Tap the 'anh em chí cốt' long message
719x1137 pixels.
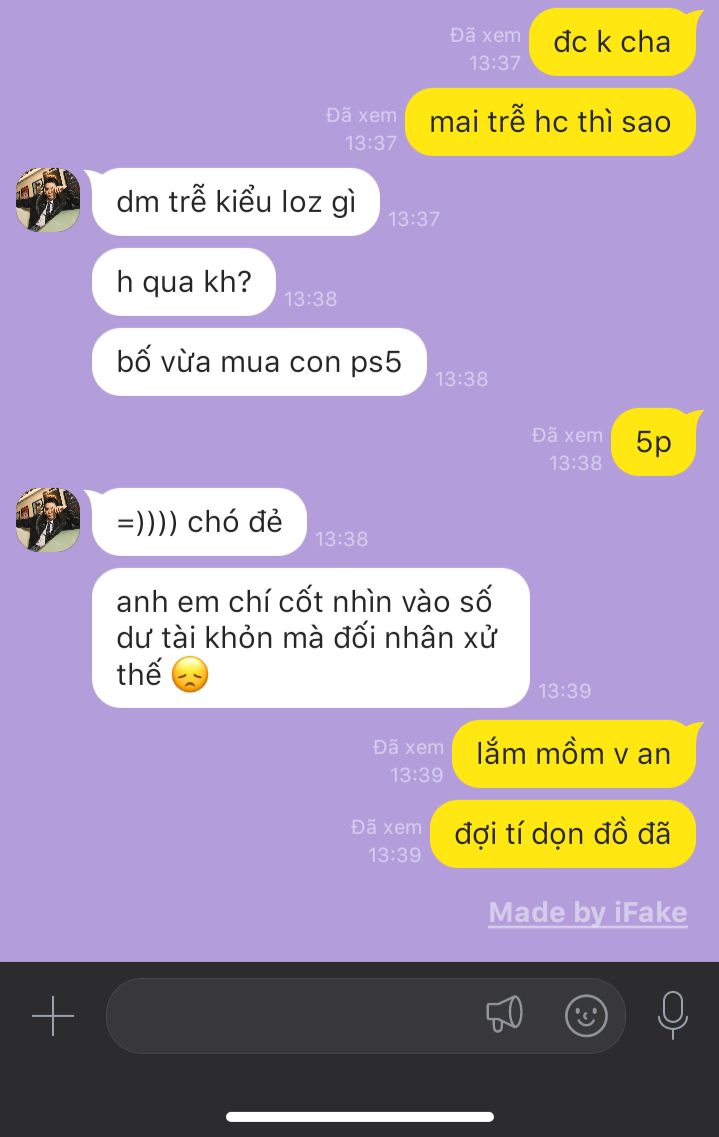pos(310,637)
